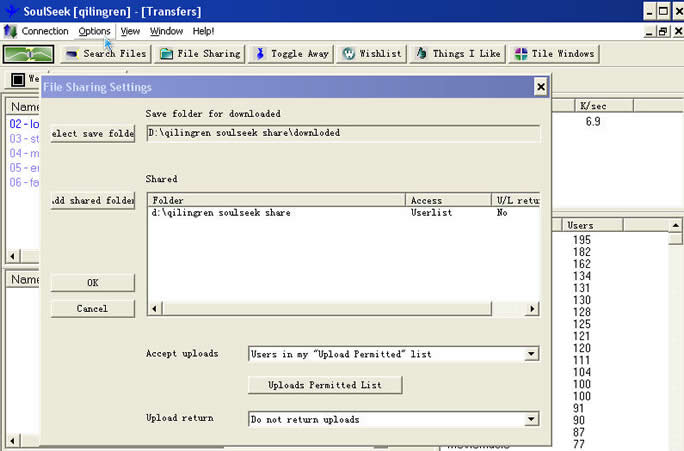Click the Search Files toolbar button

click(106, 54)
